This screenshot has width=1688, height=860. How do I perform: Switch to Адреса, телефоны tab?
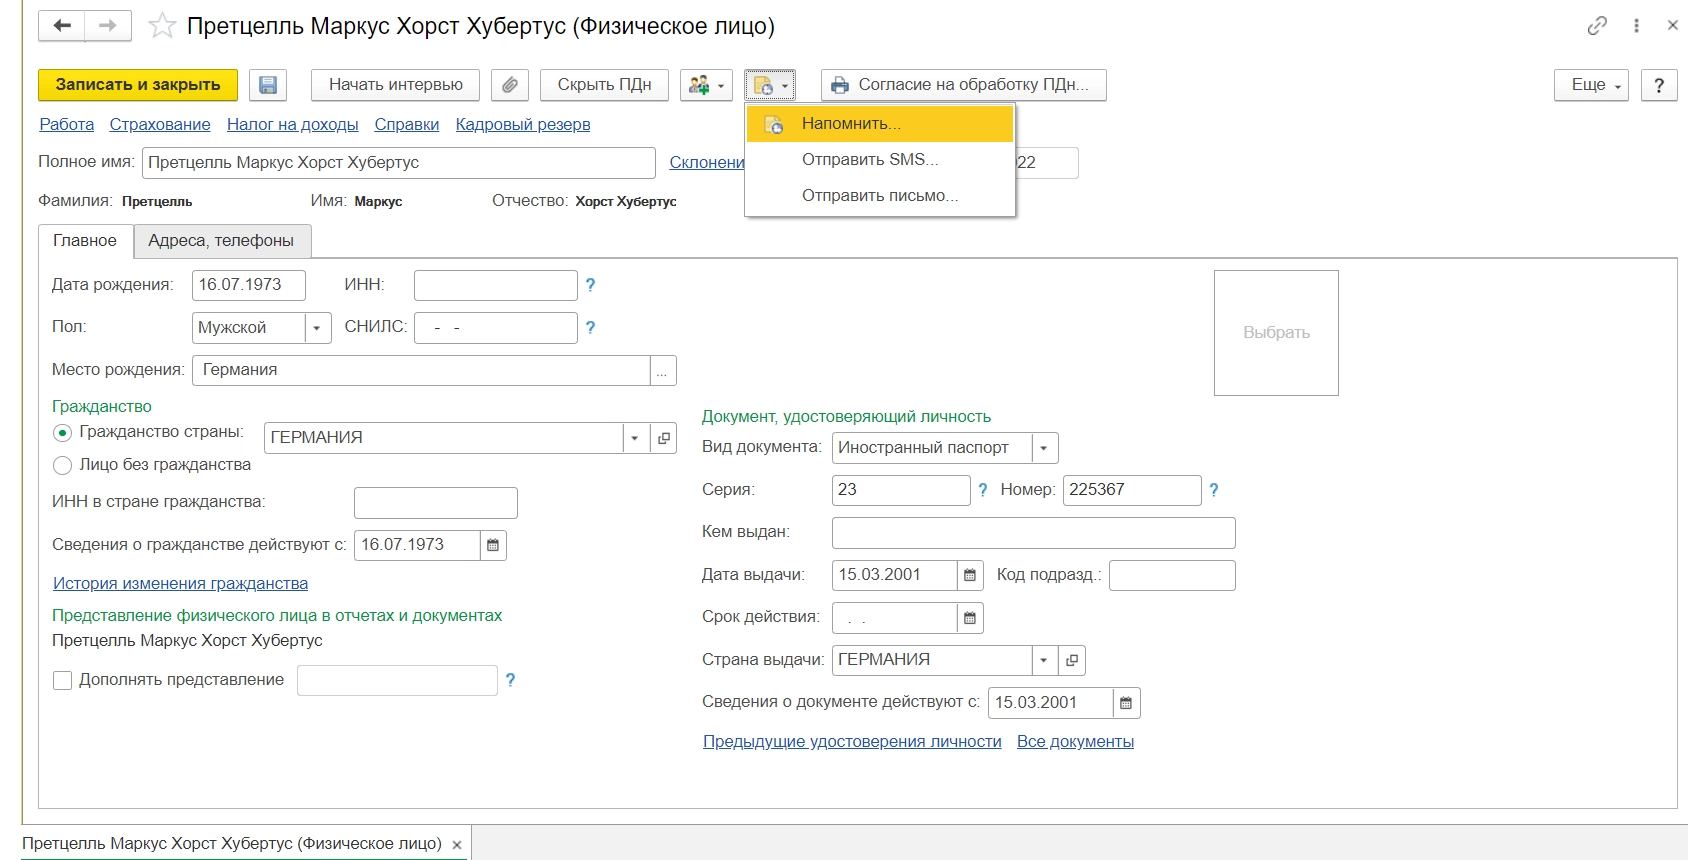pos(221,241)
